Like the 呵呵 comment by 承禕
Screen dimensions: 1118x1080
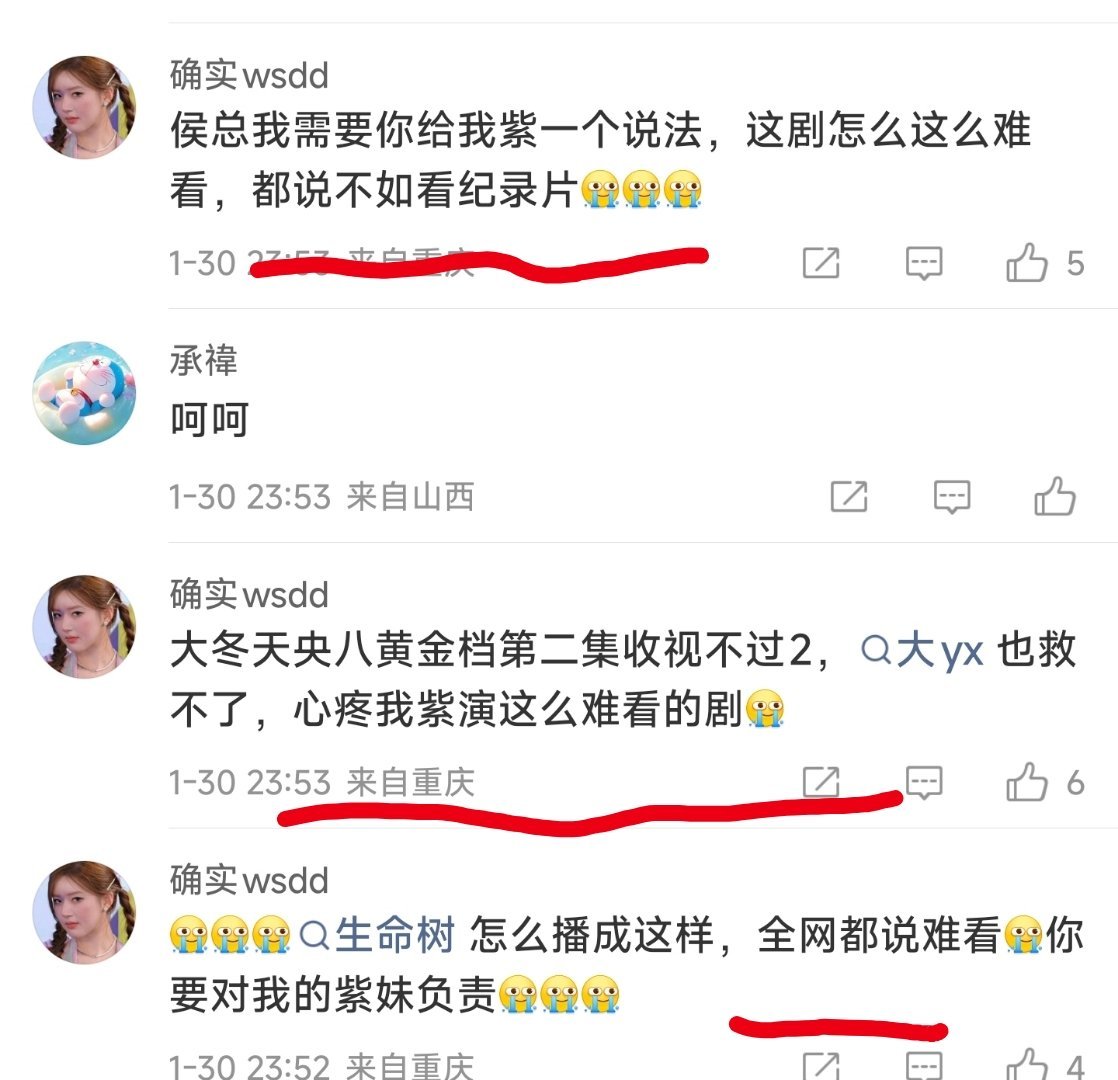point(1055,496)
